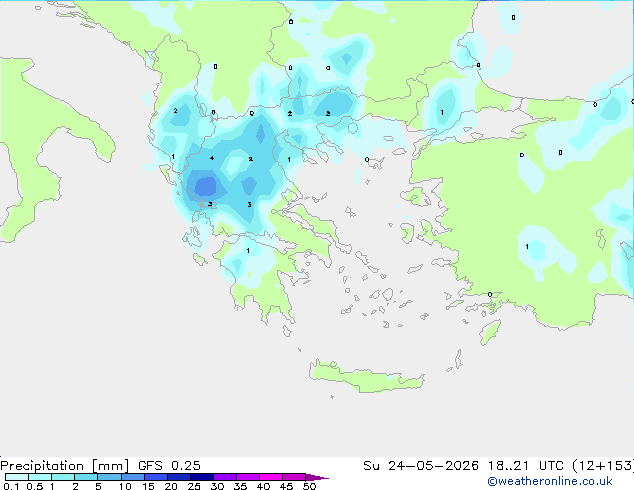This screenshot has width=634, height=490.
Task: Click the legend label "10"
Action: [125, 486]
